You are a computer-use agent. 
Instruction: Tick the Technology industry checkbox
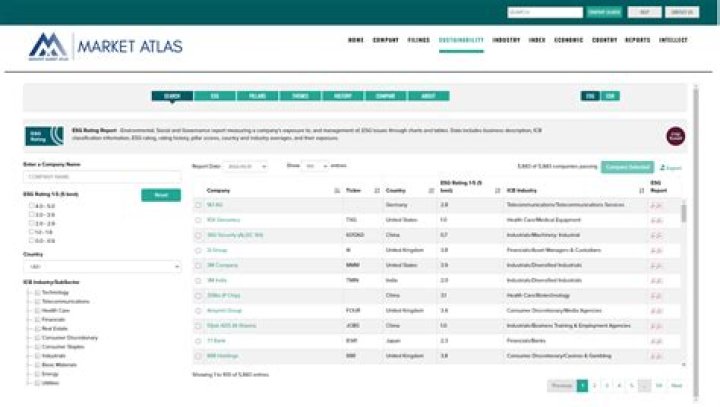coord(37,293)
